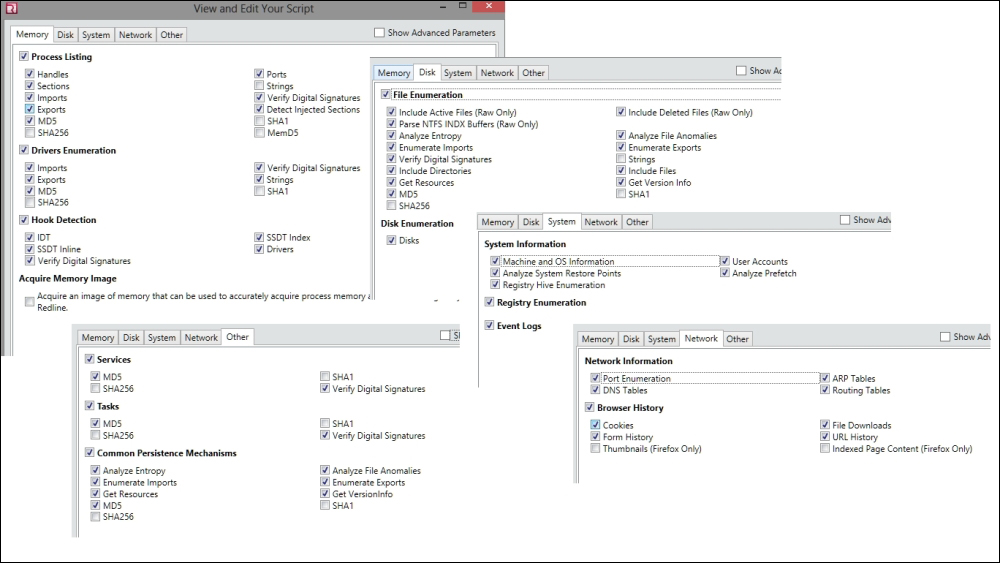Toggle SSDT Inline checkbox
The width and height of the screenshot is (1000, 563).
click(x=30, y=249)
